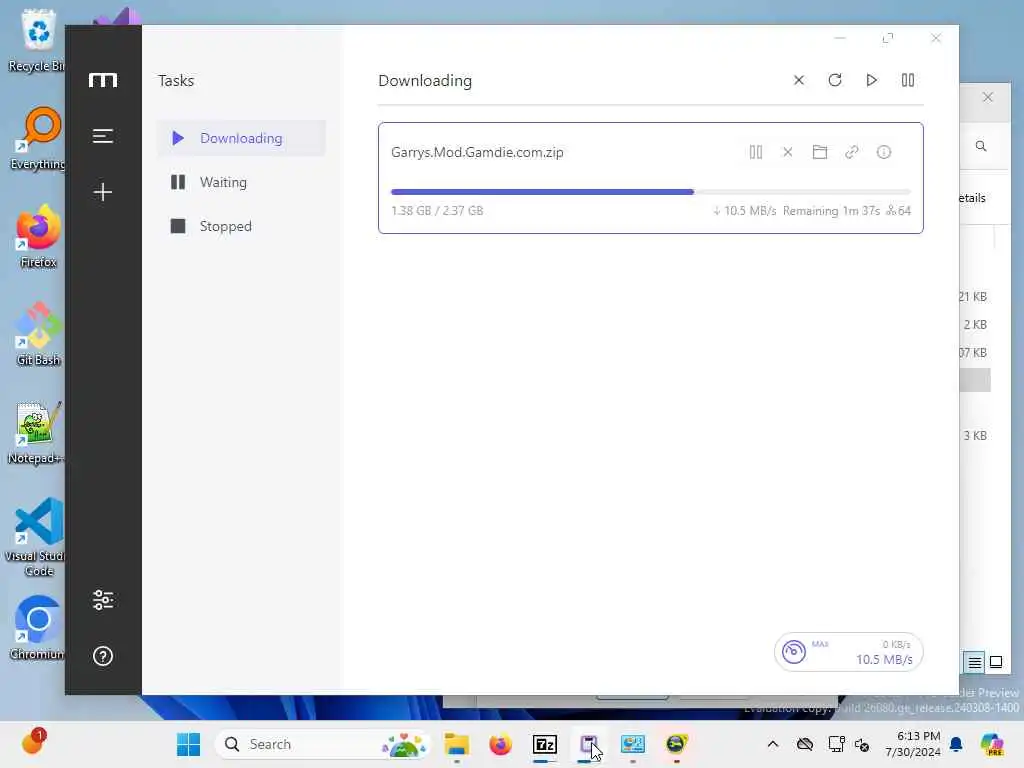Select the Stopped tasks category
This screenshot has height=768, width=1024.
(241, 226)
